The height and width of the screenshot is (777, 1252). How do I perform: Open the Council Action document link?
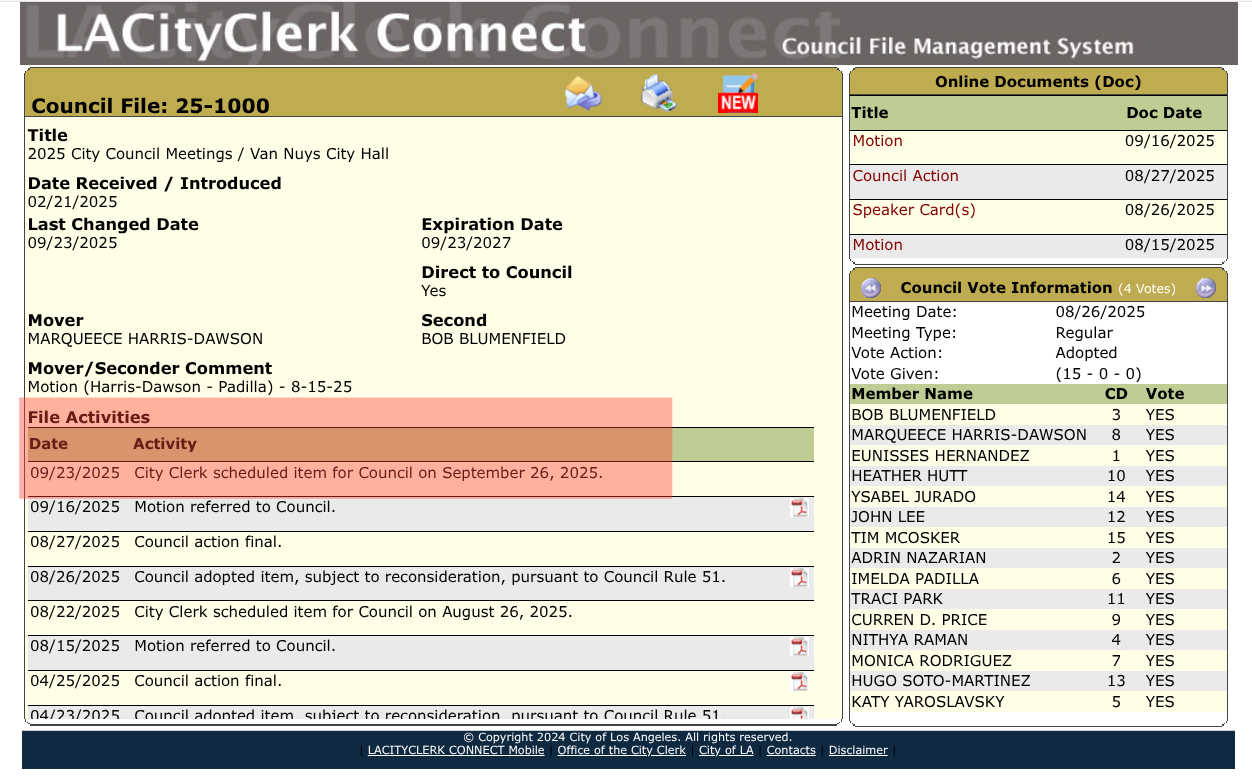point(905,176)
